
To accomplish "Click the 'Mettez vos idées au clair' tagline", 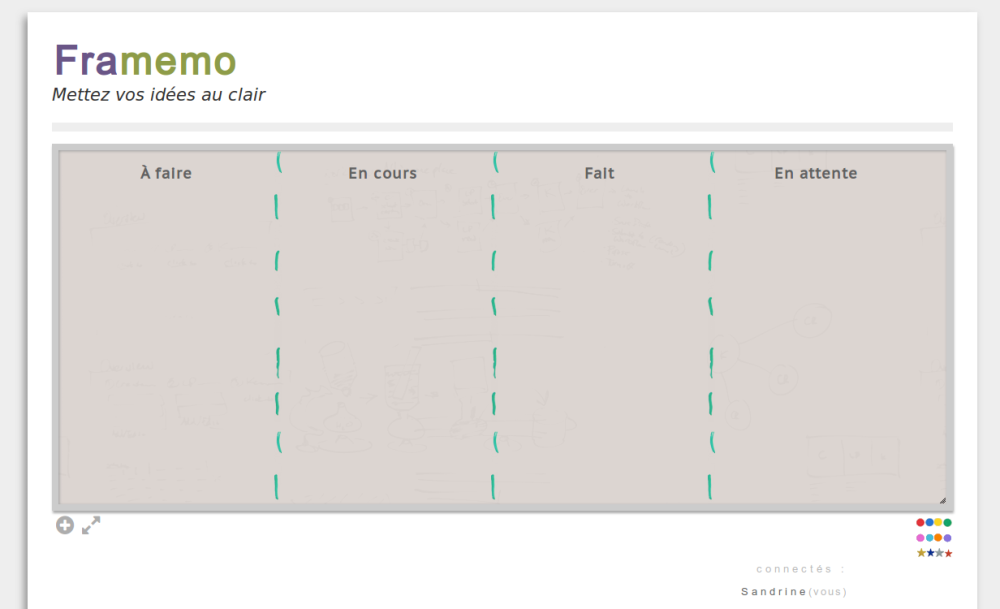I will tap(158, 94).
